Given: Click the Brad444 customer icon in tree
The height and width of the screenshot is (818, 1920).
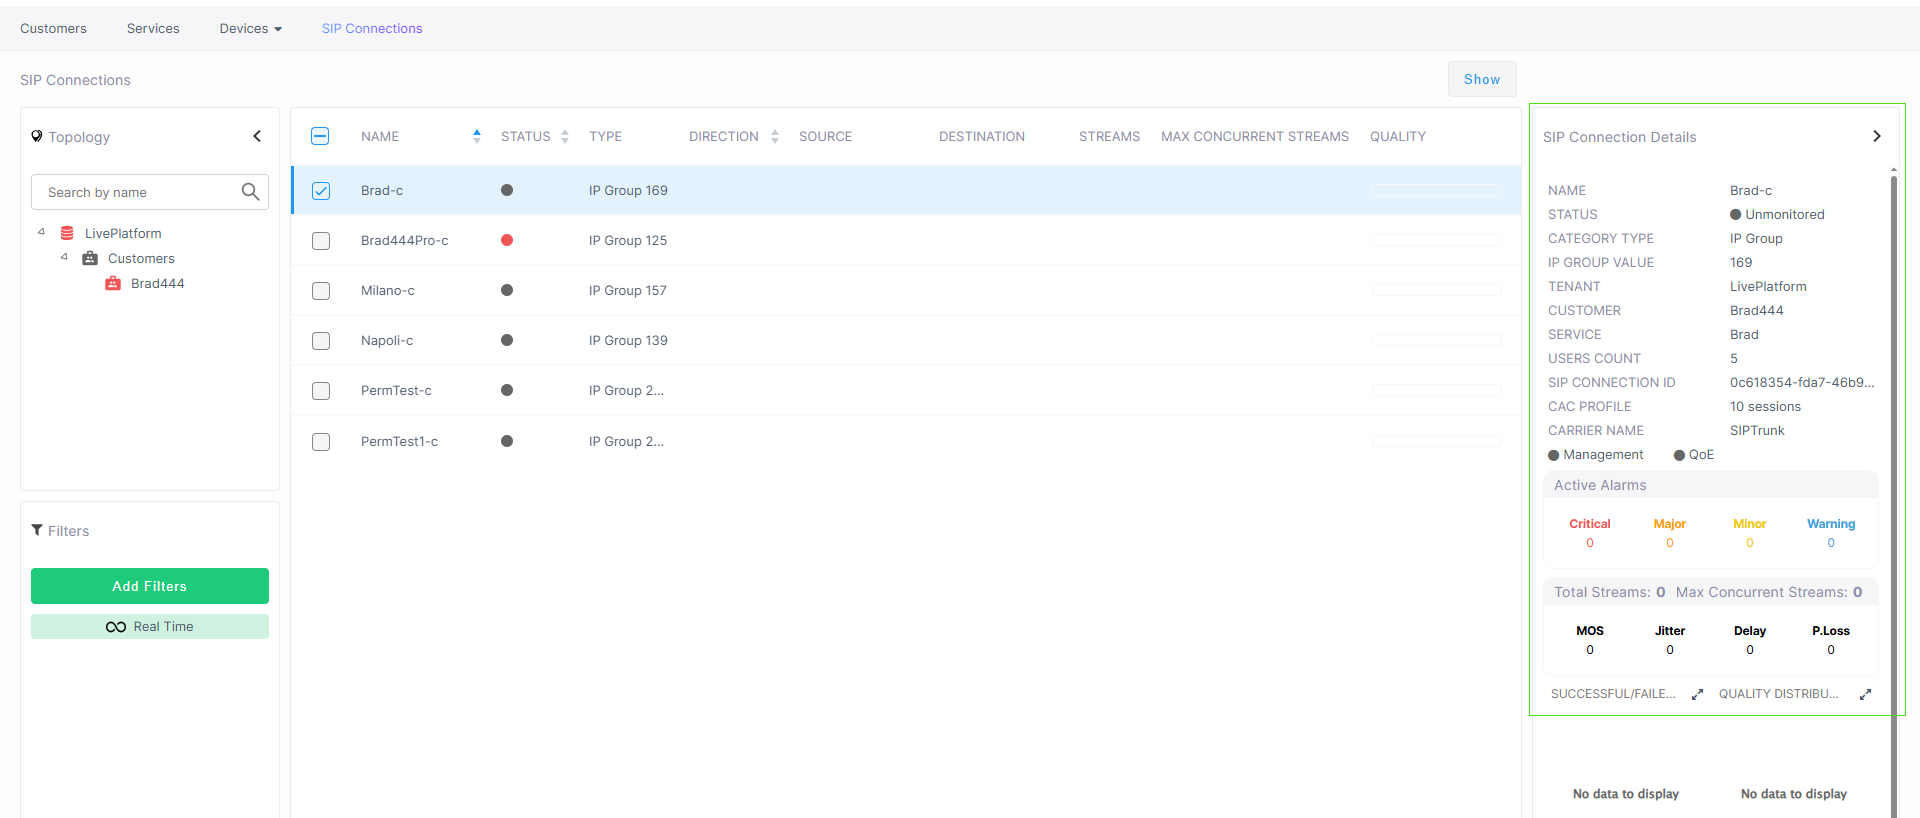Looking at the screenshot, I should pyautogui.click(x=113, y=284).
